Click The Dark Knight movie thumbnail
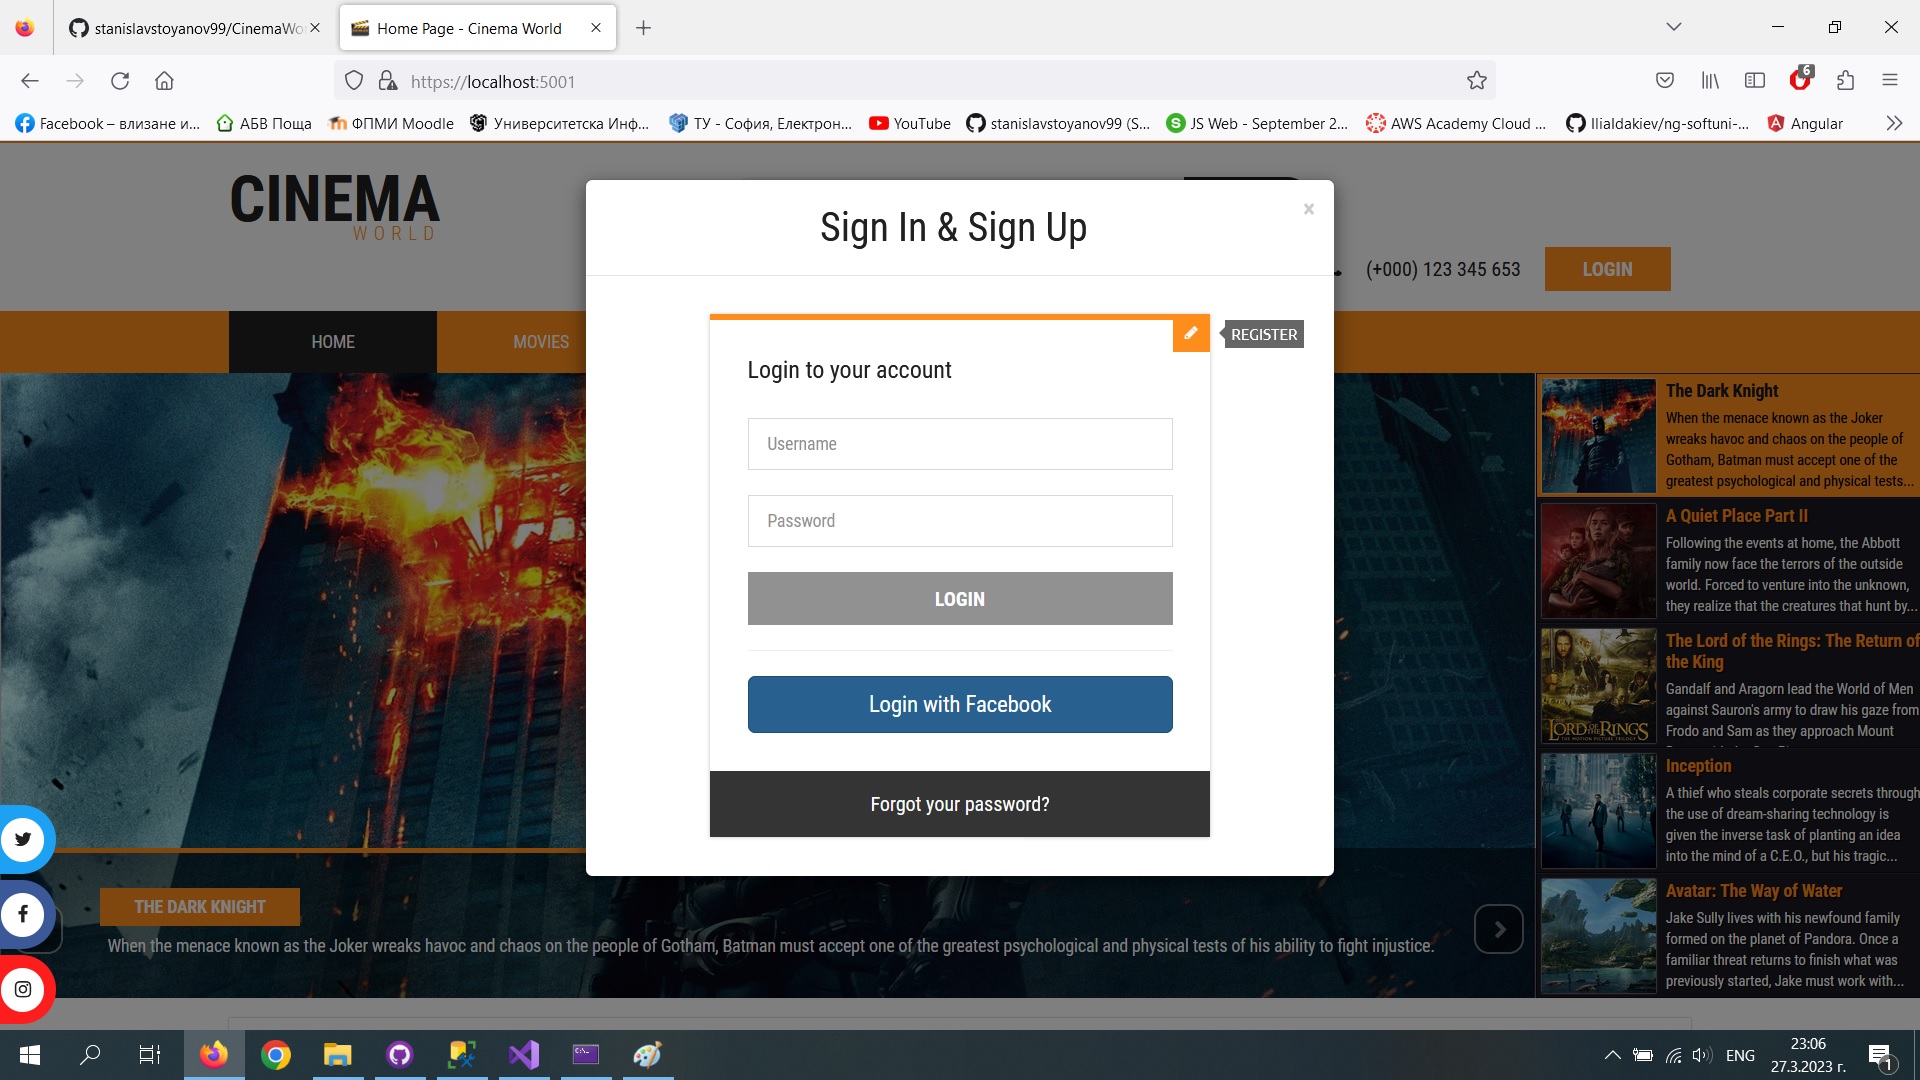 coord(1594,433)
